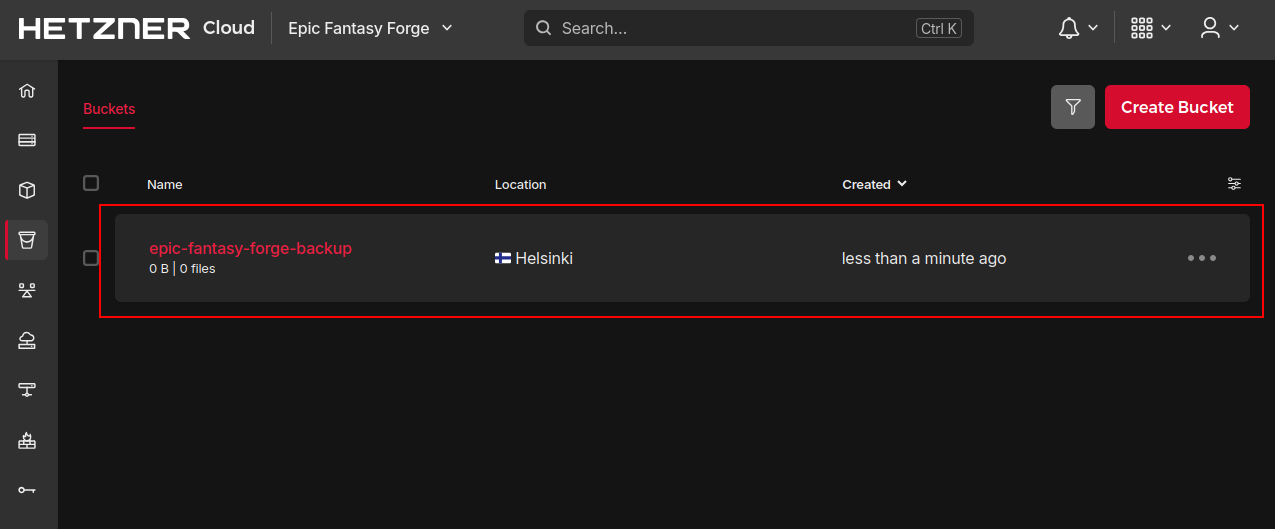Click the Name column header
1275x529 pixels.
165,184
